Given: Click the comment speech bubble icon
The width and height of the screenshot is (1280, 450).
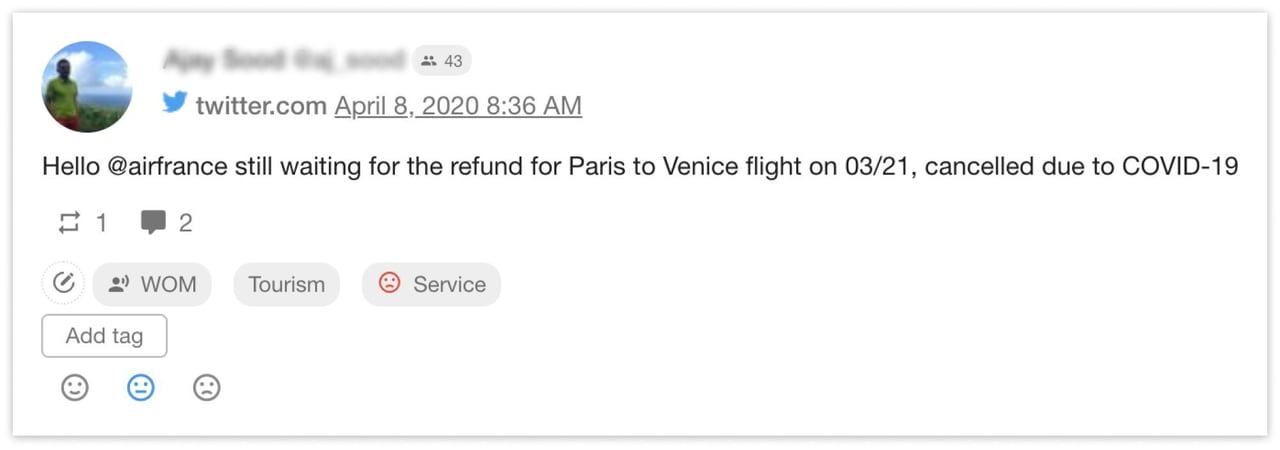Looking at the screenshot, I should (153, 223).
